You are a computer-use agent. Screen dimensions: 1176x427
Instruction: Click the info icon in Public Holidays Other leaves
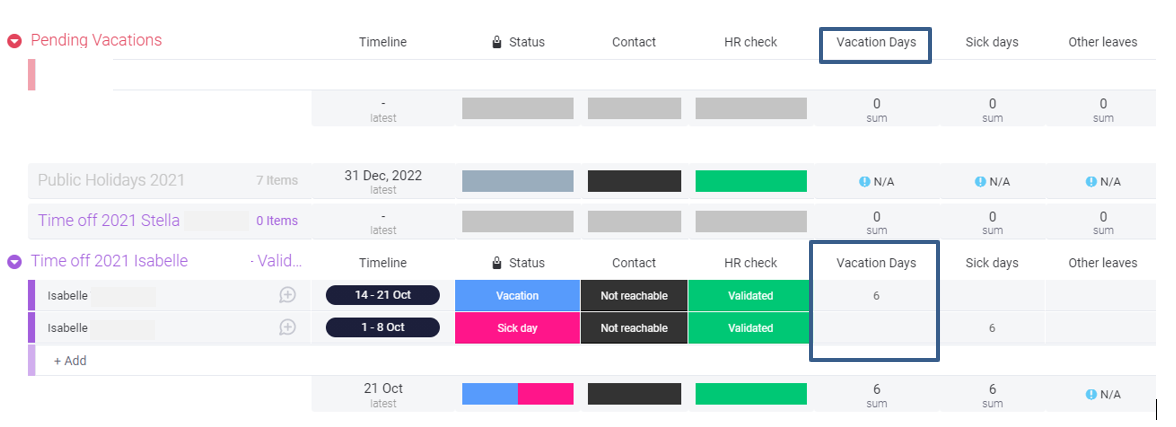pos(1092,182)
